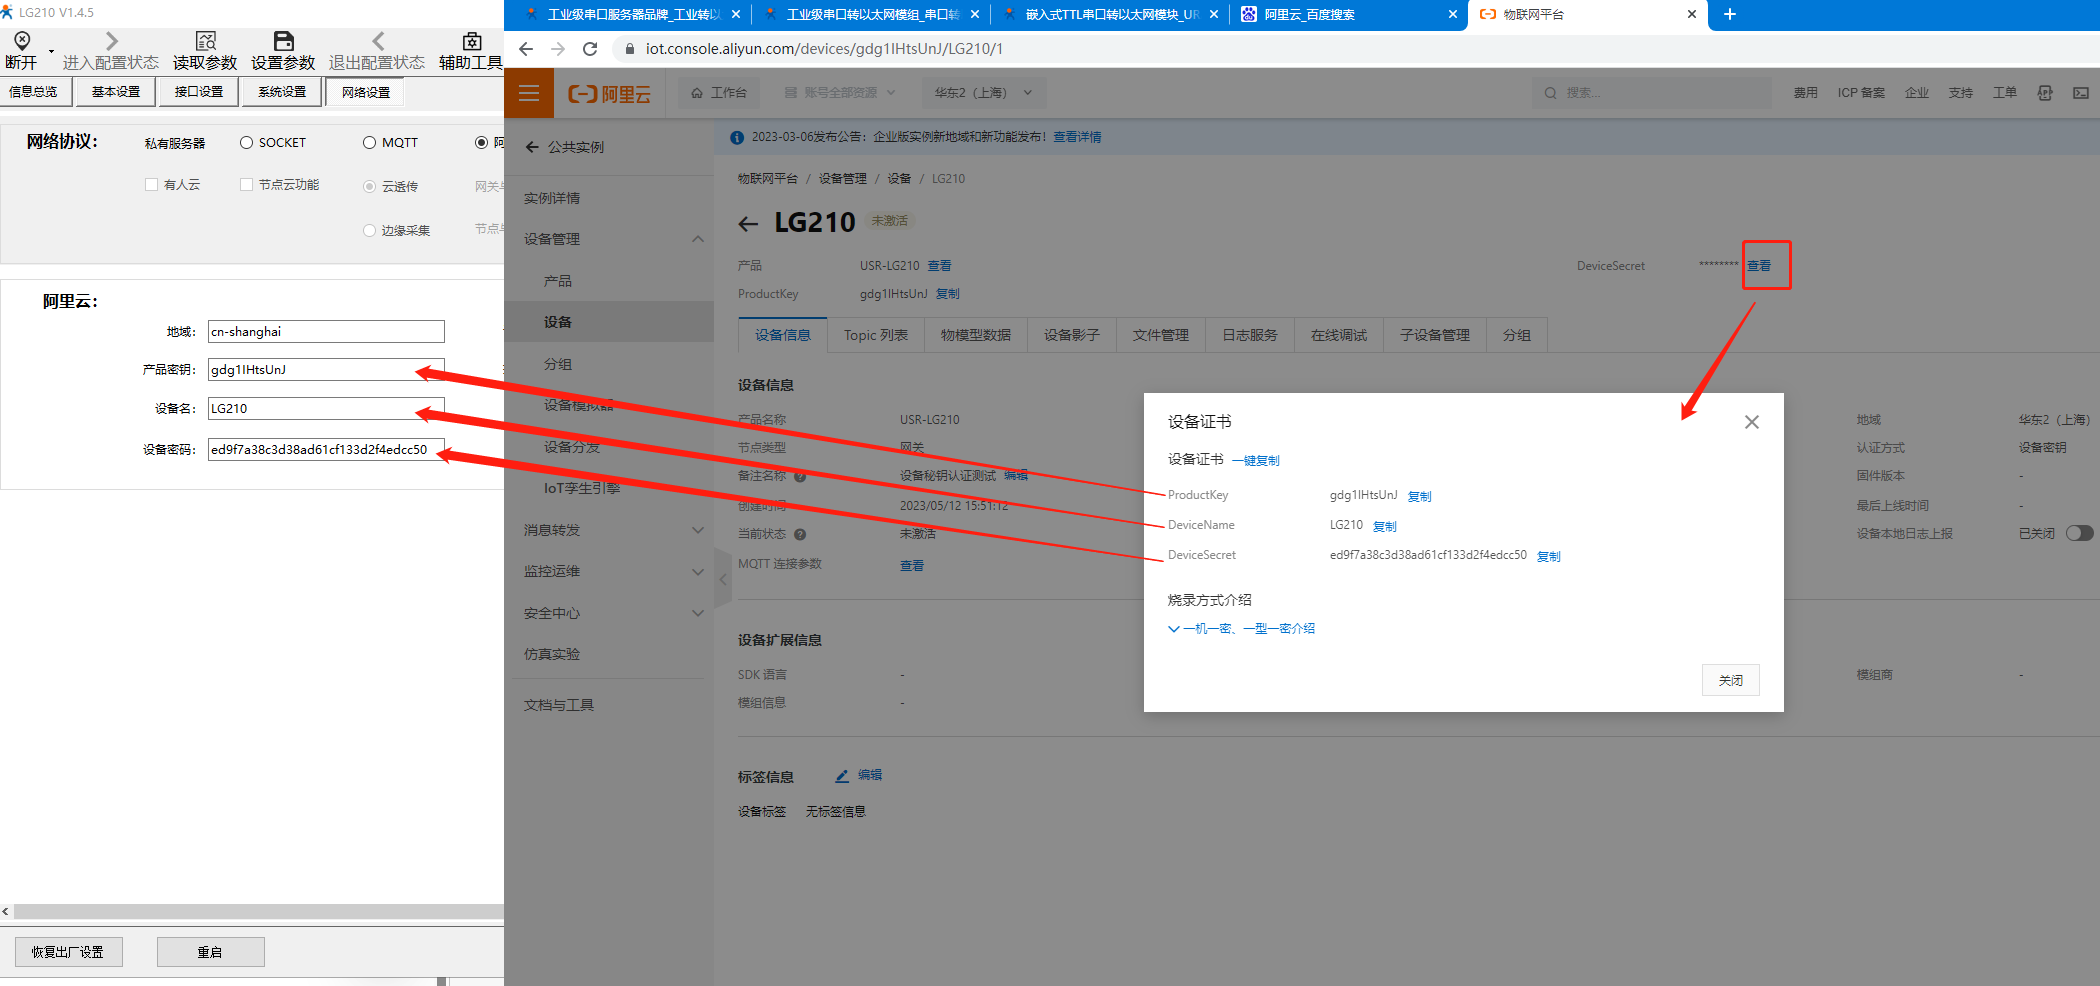Click the 工作台 home button
2100x986 pixels.
719,93
